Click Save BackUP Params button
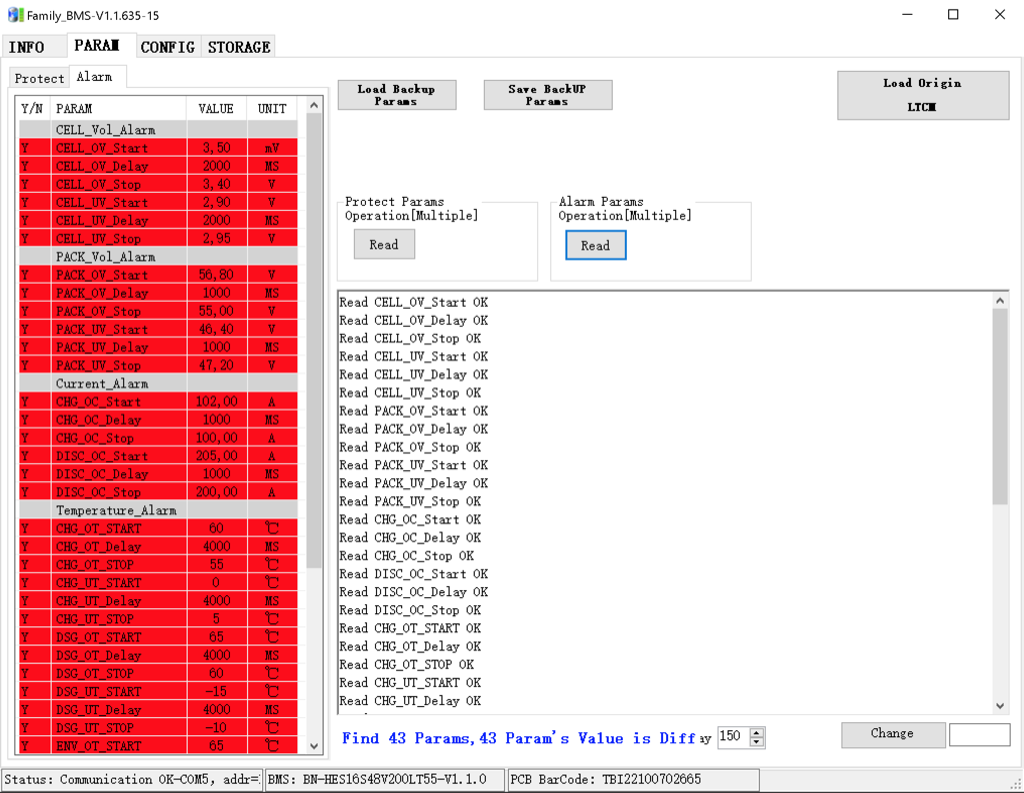1024x793 pixels. click(547, 95)
